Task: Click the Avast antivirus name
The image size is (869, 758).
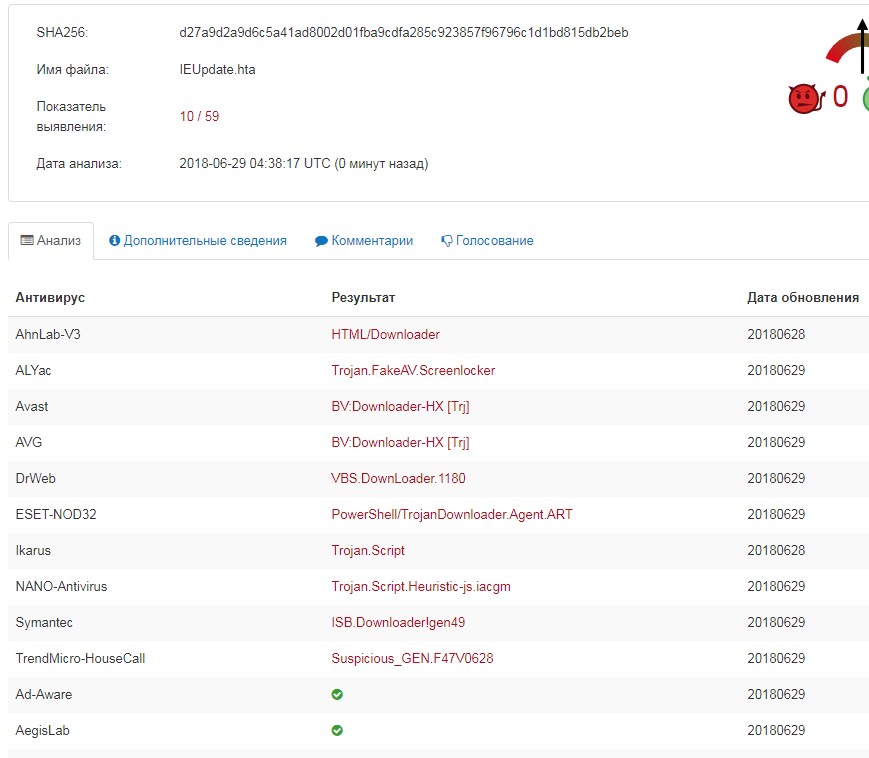Action: 32,406
